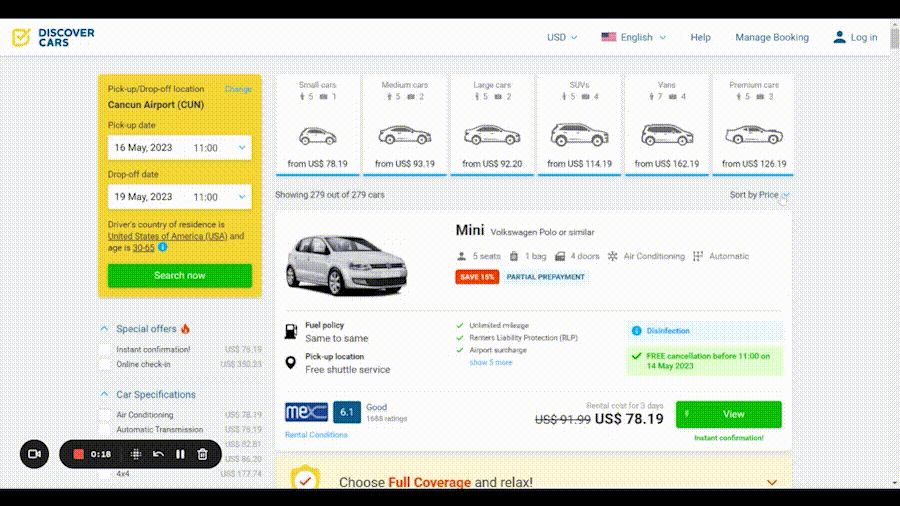
Task: Delete the recording with the trash icon
Action: tap(202, 454)
